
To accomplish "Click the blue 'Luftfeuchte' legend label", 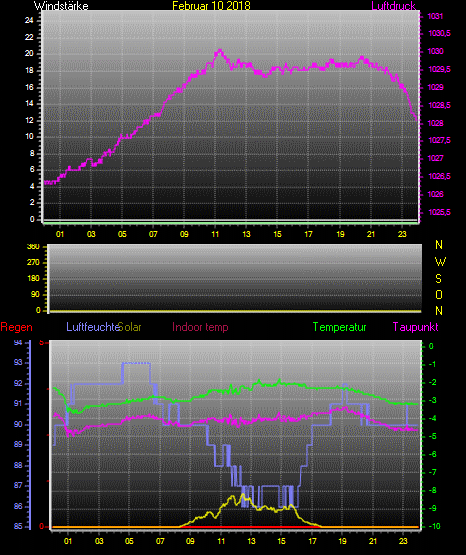I will (93, 327).
